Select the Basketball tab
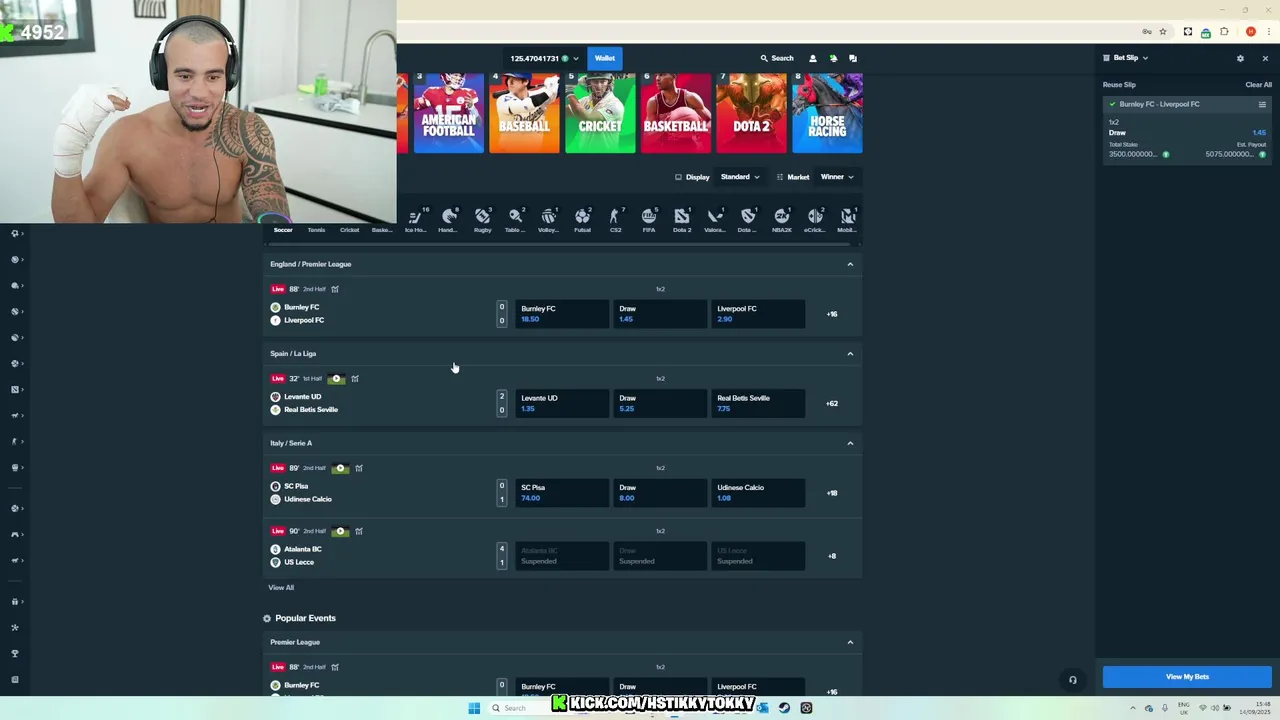This screenshot has width=1280, height=720. pyautogui.click(x=382, y=230)
